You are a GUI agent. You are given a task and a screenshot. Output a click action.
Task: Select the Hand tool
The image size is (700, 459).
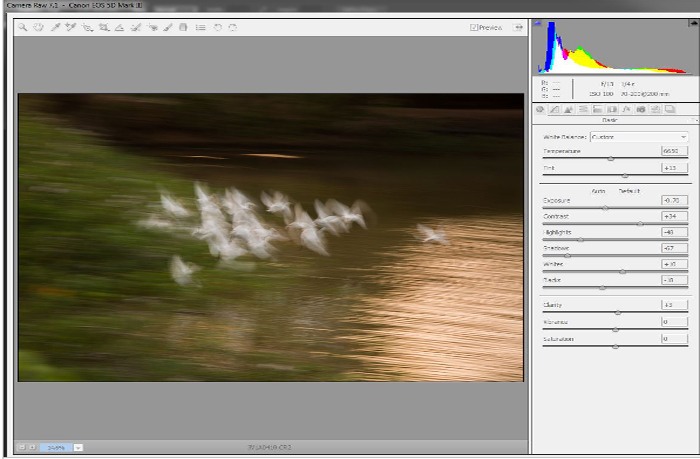coord(38,28)
